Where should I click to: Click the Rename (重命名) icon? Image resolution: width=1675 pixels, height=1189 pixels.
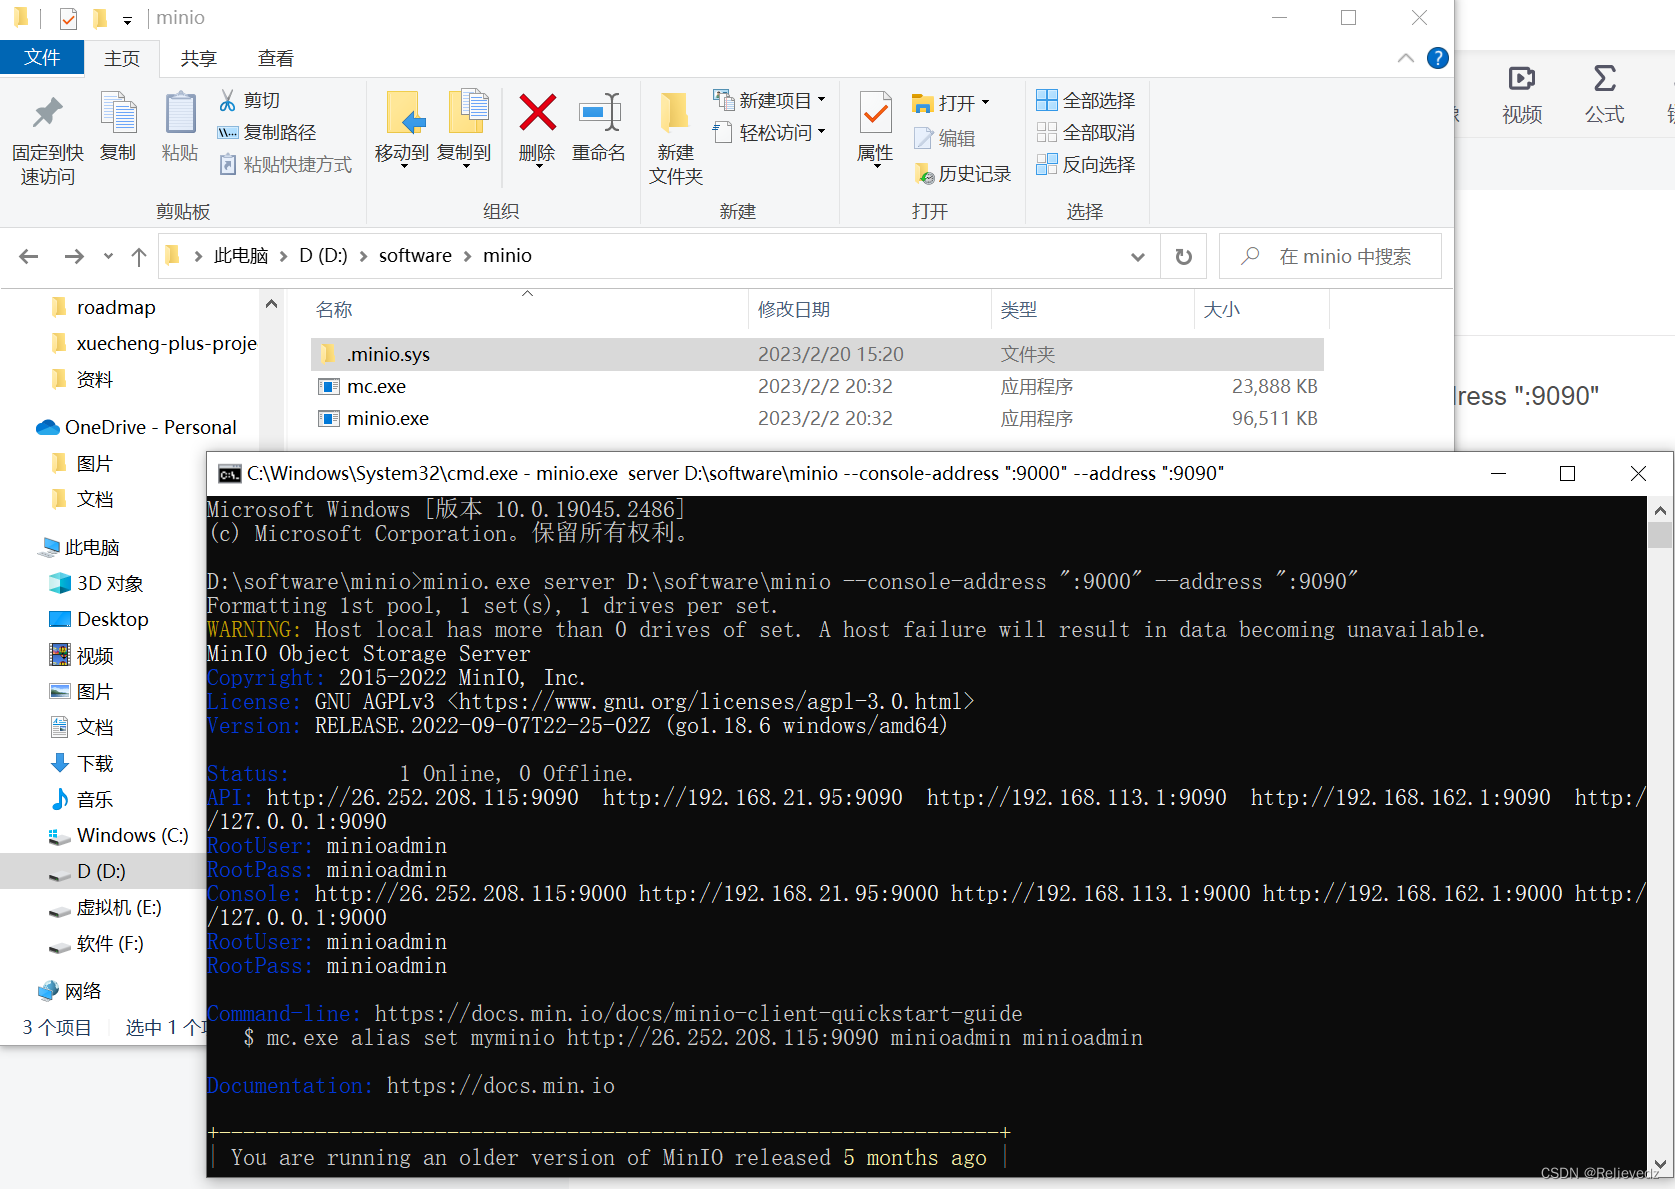(x=600, y=113)
